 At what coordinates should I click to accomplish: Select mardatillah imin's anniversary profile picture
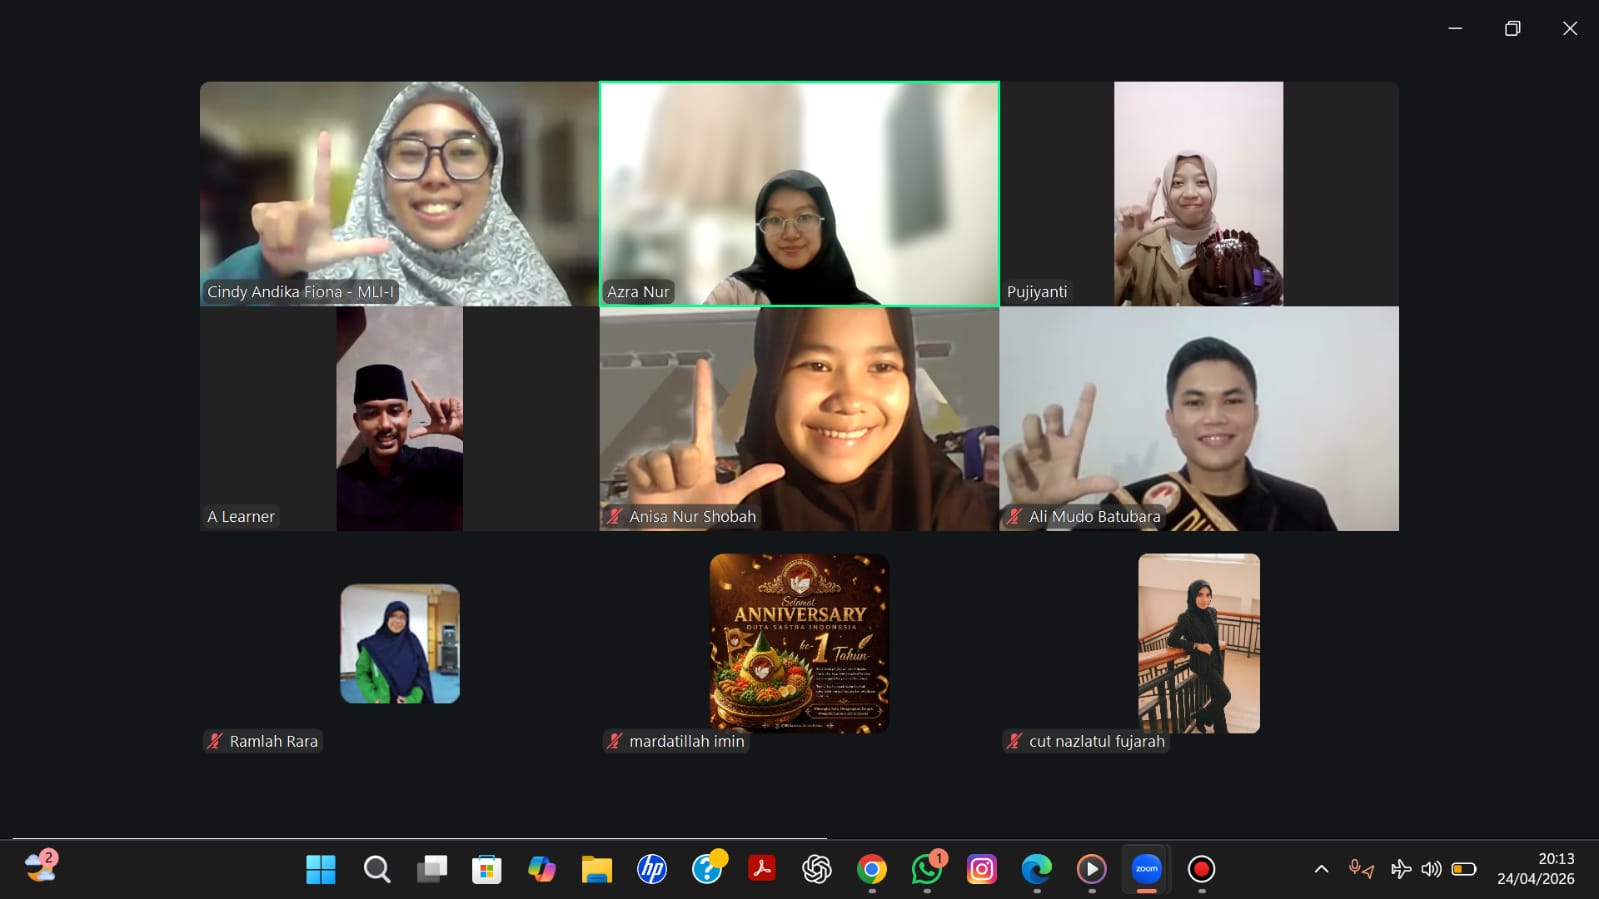click(799, 643)
